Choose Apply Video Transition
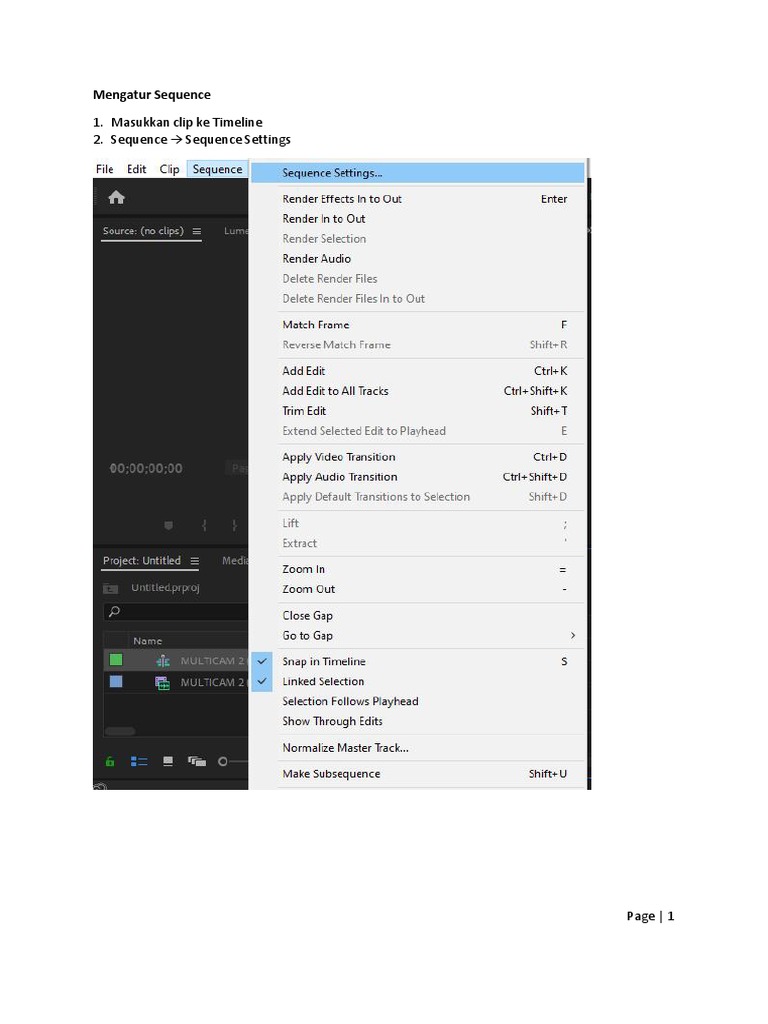This screenshot has height=1024, width=768. pos(418,457)
